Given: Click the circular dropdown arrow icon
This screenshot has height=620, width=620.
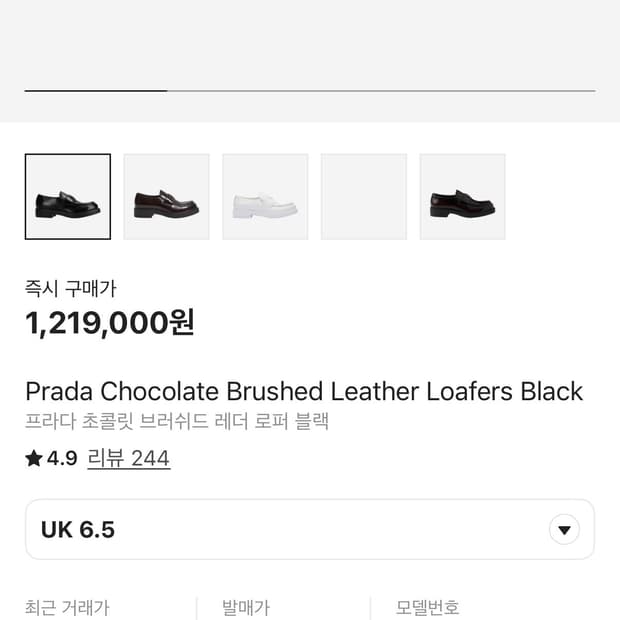Looking at the screenshot, I should click(565, 530).
